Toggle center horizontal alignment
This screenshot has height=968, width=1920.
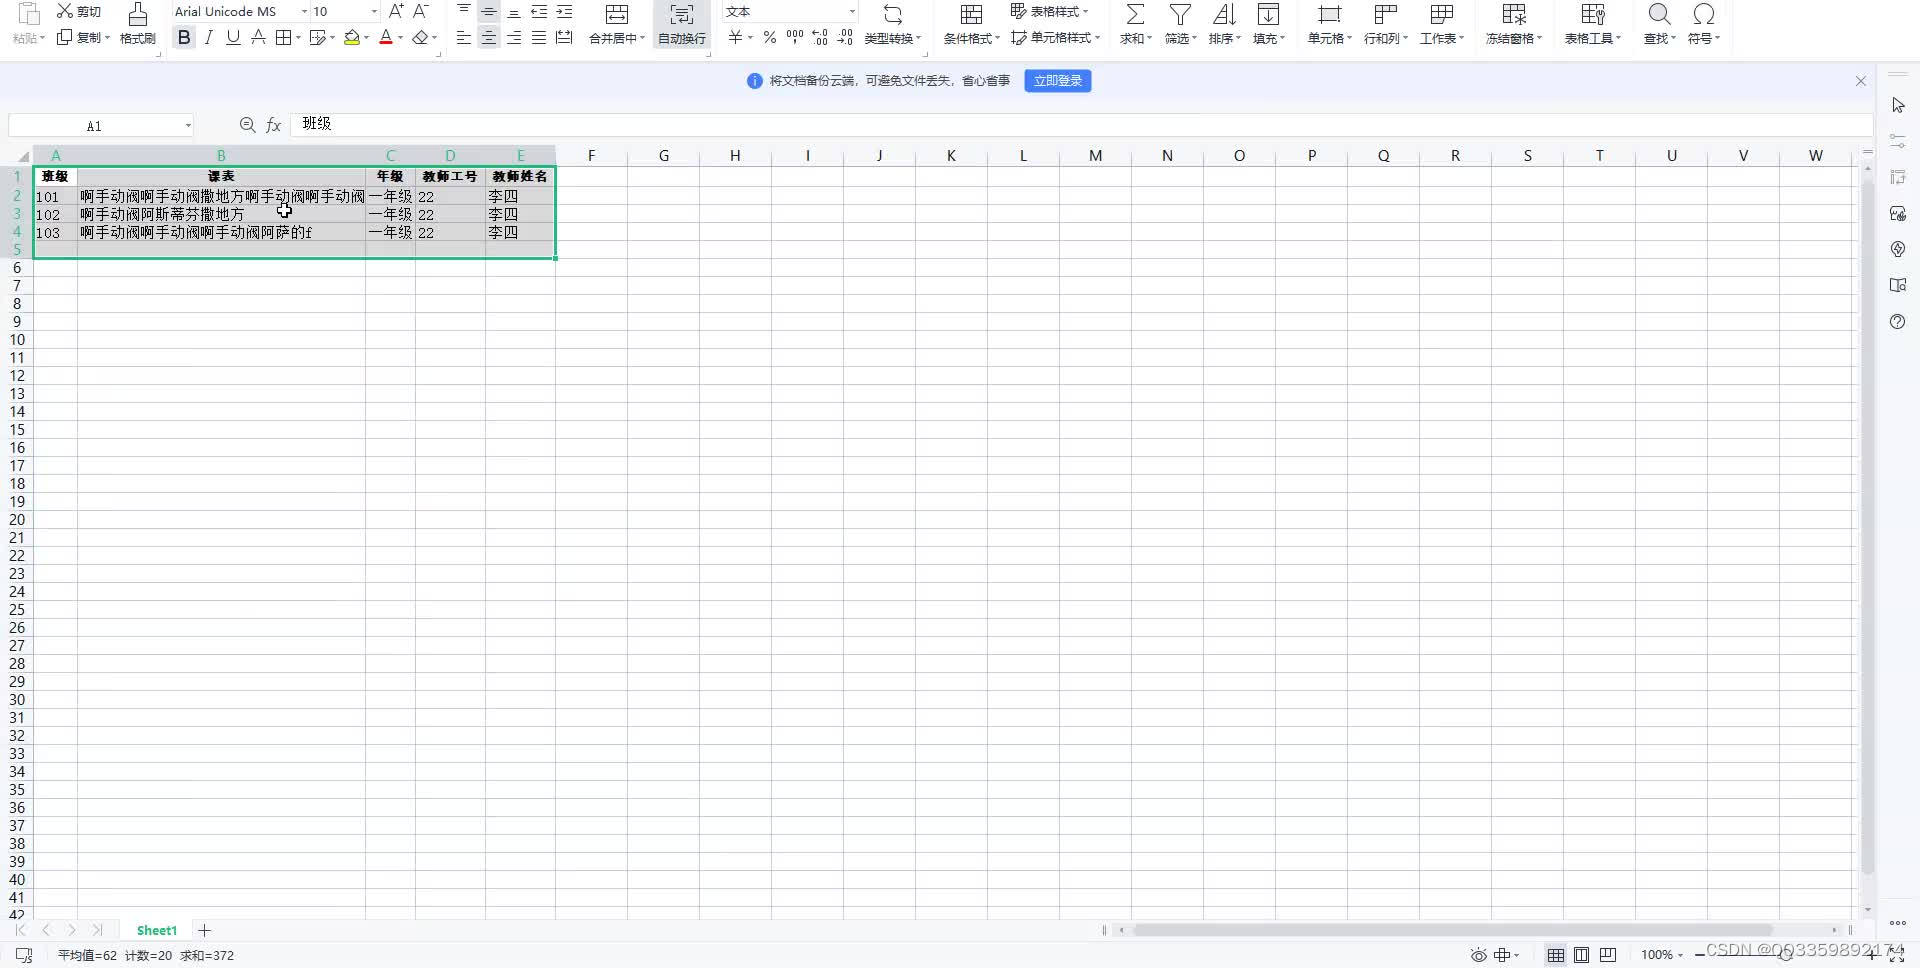tap(489, 38)
